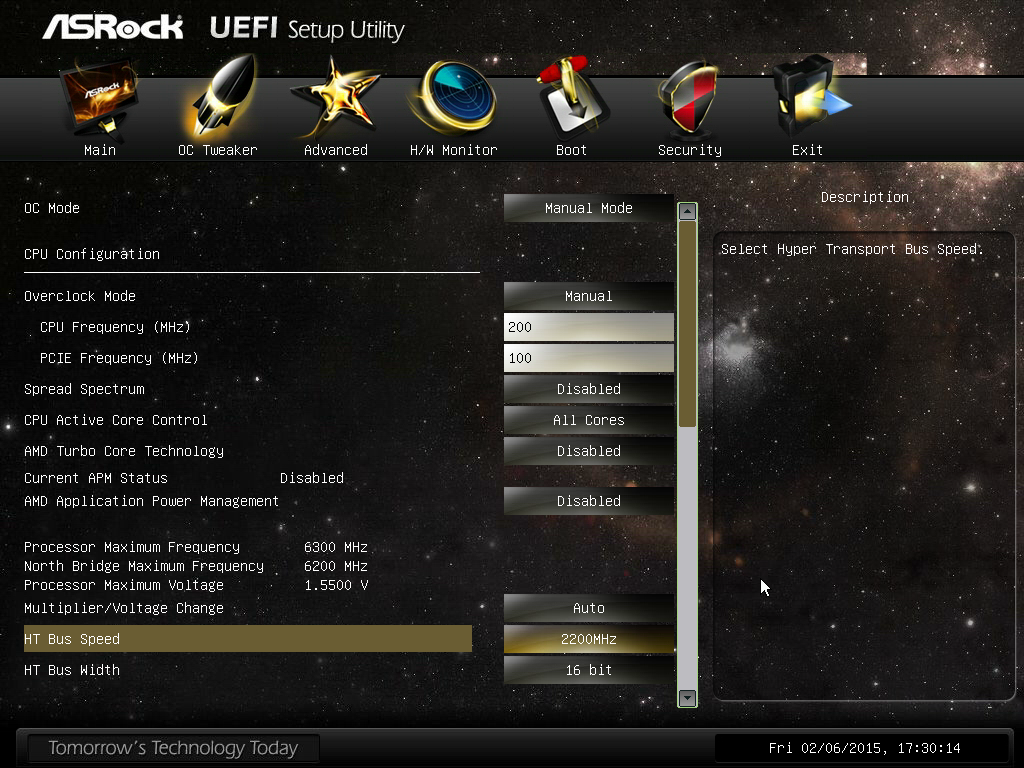Switch to the OC Tweaker tab label

(217, 150)
